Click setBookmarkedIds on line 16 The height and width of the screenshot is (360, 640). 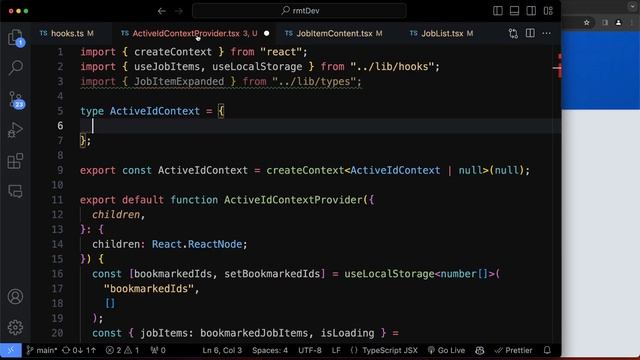[272, 274]
